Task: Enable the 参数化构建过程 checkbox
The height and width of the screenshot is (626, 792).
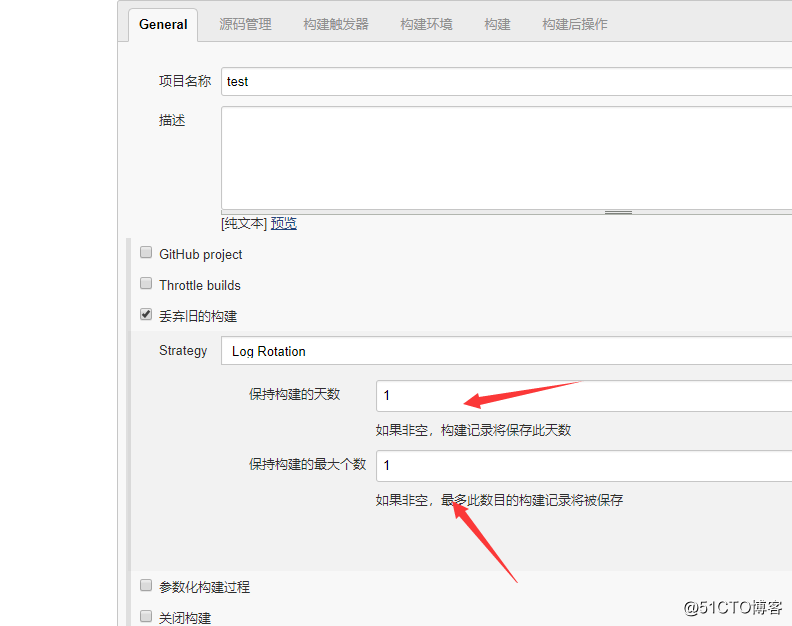Action: coord(146,585)
